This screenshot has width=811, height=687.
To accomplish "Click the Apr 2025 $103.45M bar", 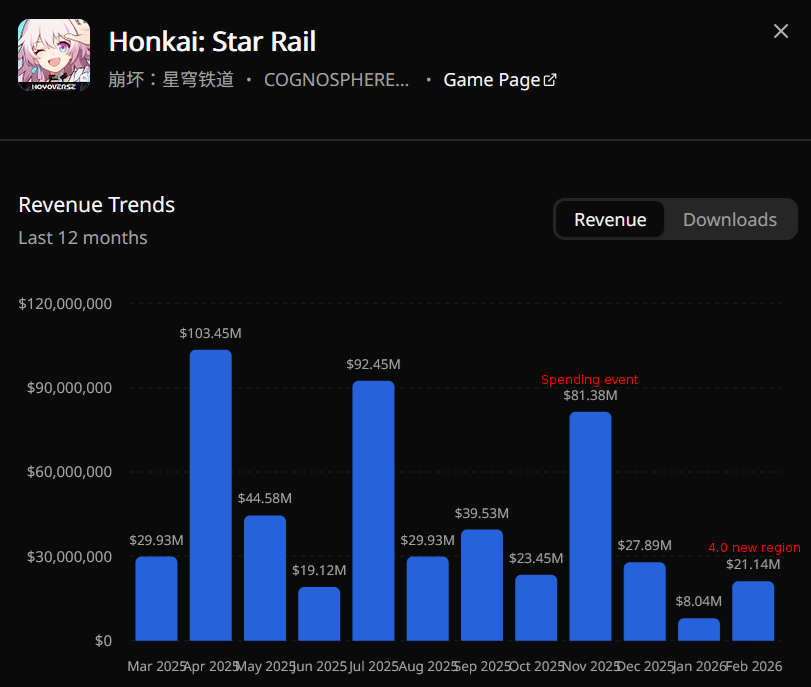I will tap(211, 495).
